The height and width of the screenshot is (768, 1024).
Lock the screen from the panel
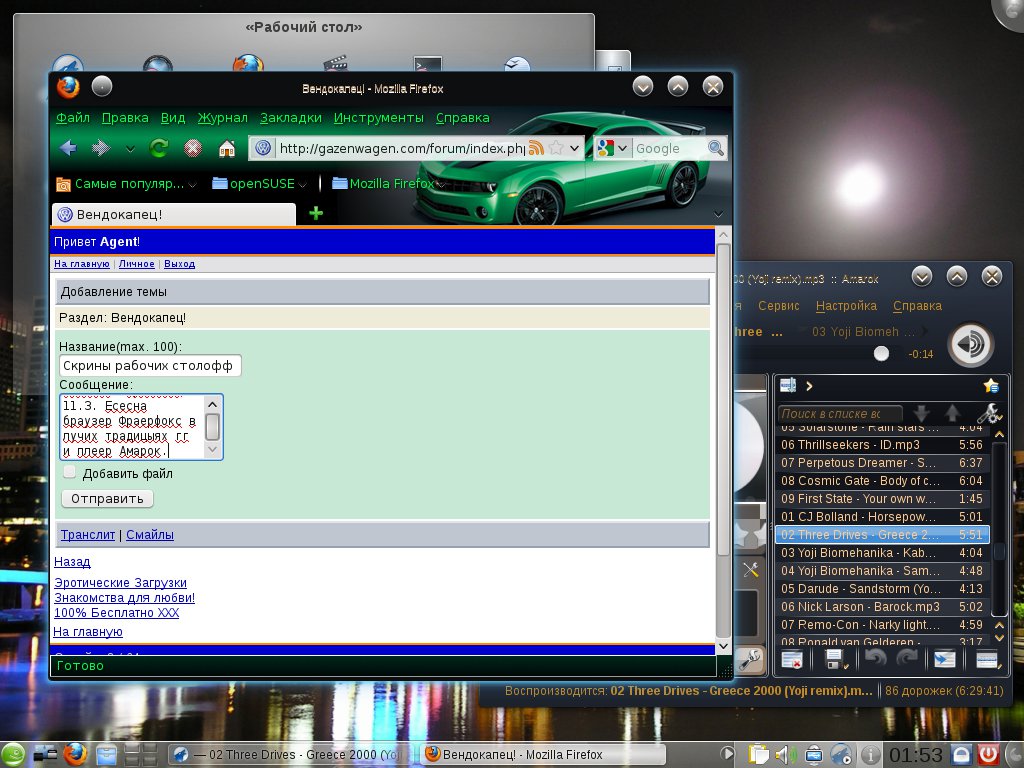pyautogui.click(x=960, y=755)
